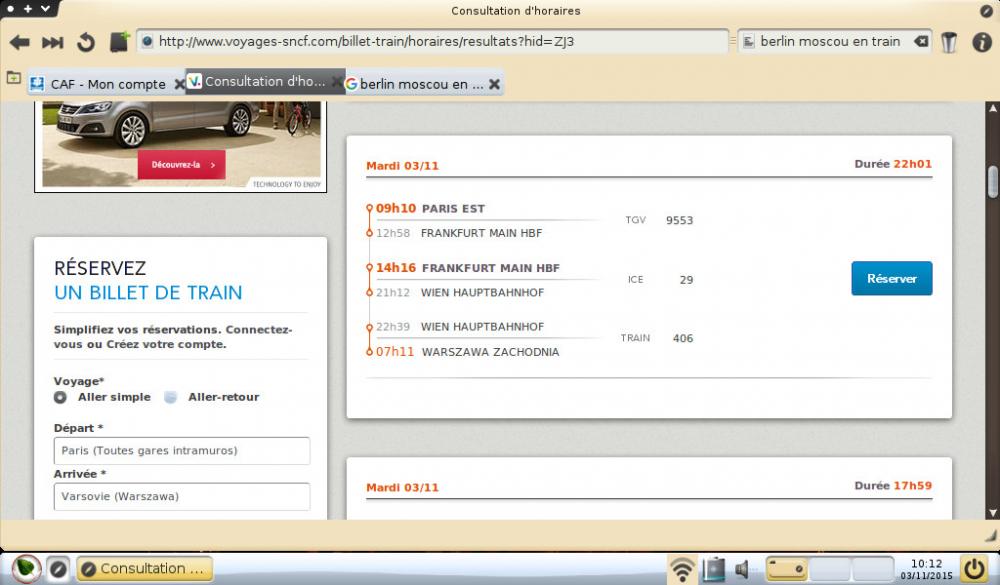Open the green leaf start menu
The height and width of the screenshot is (585, 1000).
pos(26,568)
